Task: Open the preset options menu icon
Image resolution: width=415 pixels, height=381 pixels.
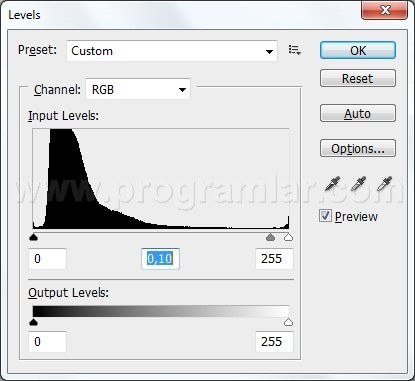Action: (x=295, y=50)
